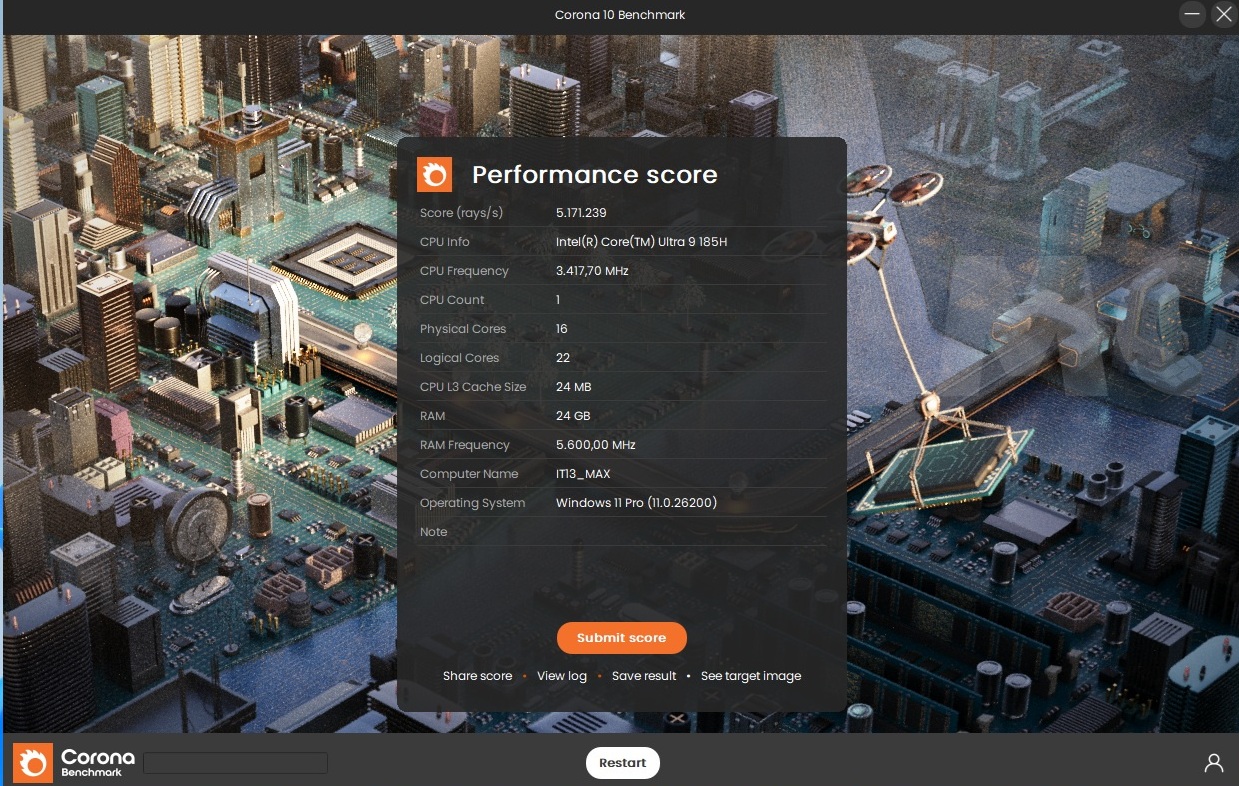Image resolution: width=1239 pixels, height=786 pixels.
Task: Select CPU info text Intel(R) Core(TM) Ultra 9 185H
Action: (641, 242)
